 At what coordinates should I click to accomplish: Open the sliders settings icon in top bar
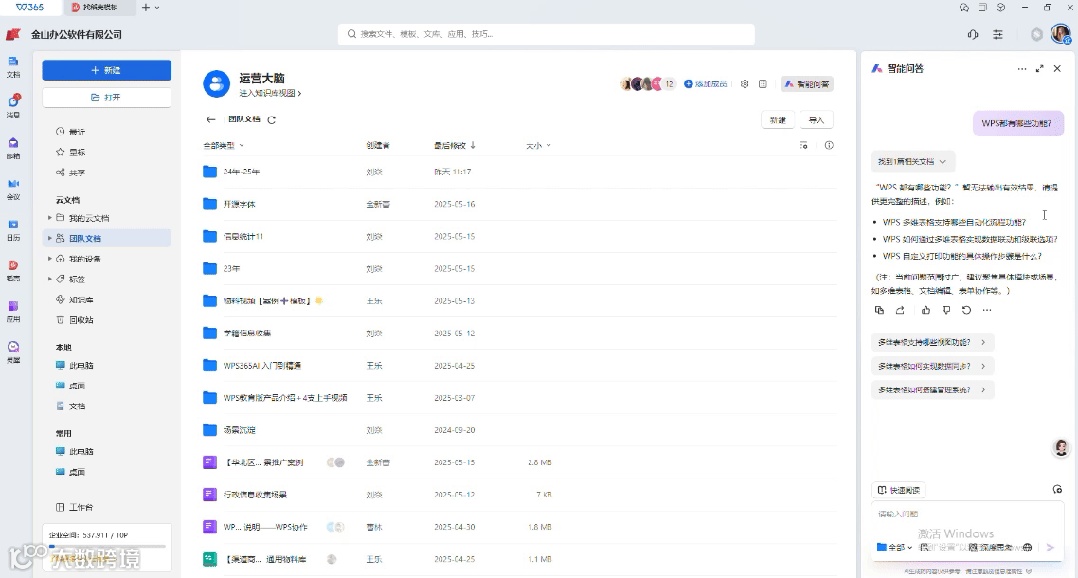coord(998,34)
